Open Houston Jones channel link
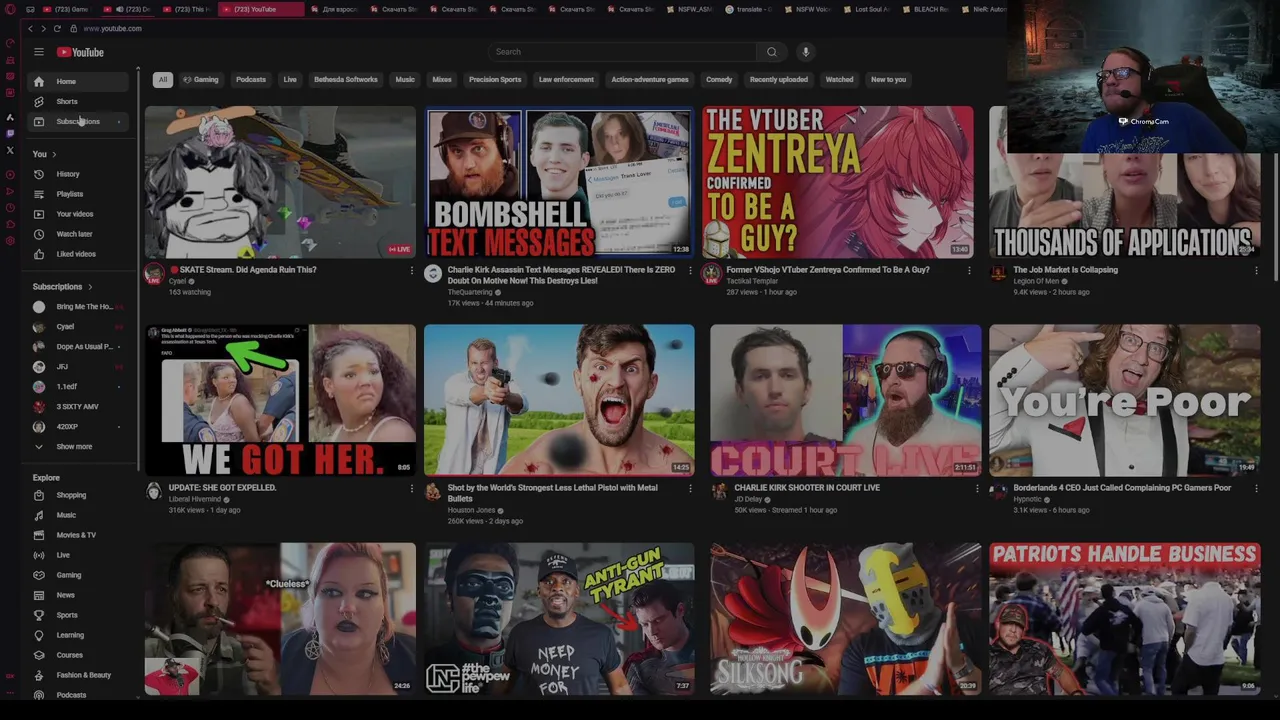 point(471,510)
